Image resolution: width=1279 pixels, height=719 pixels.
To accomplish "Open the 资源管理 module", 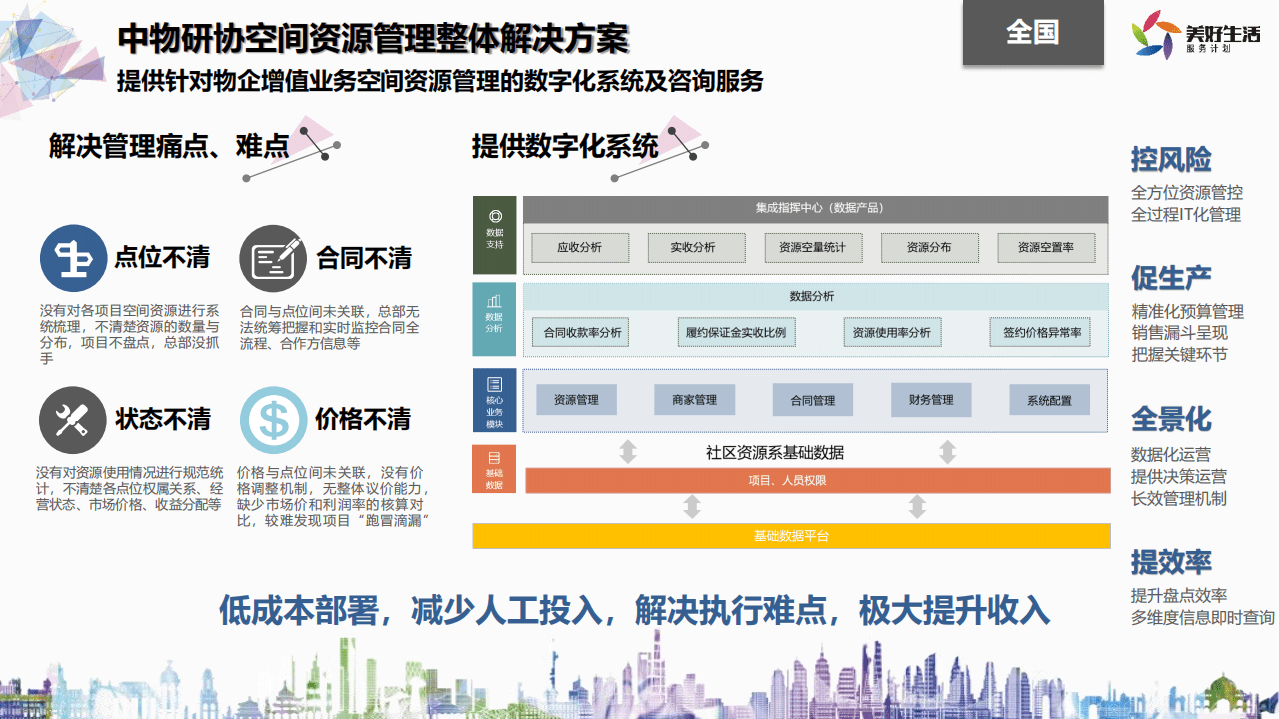I will tap(578, 399).
